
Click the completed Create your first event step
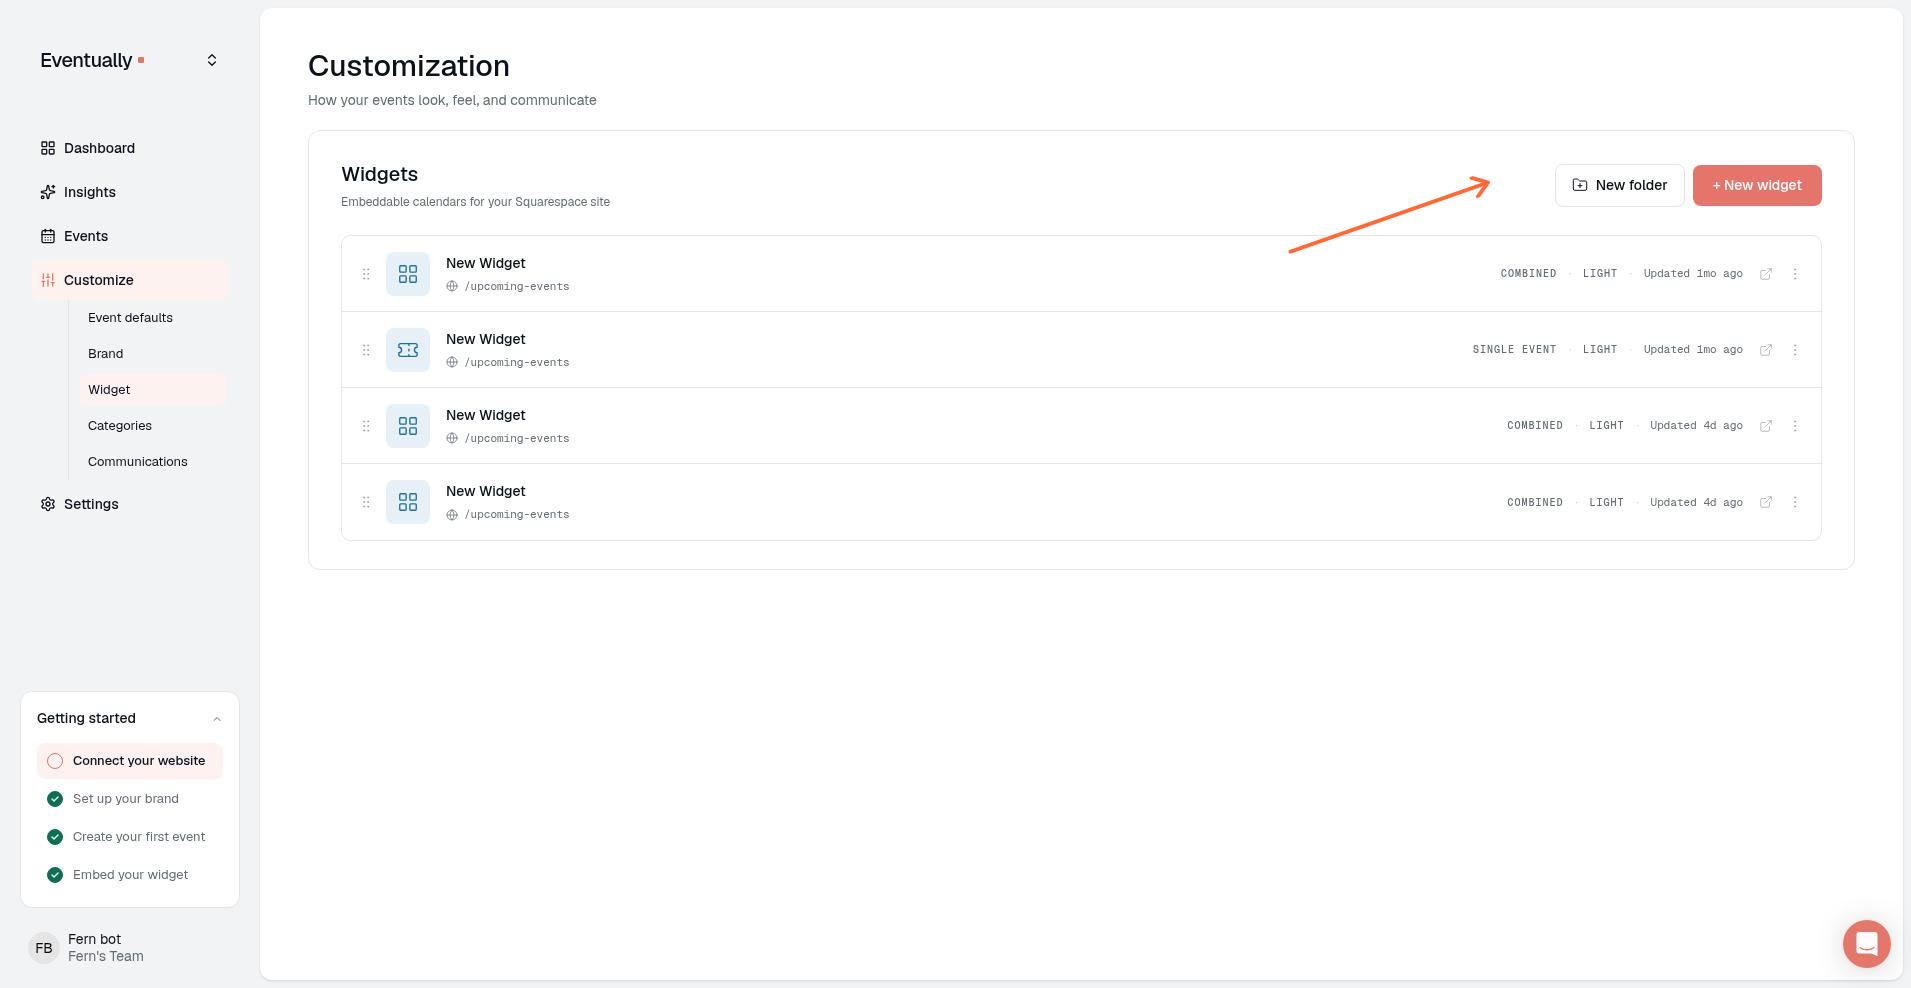[x=130, y=837]
